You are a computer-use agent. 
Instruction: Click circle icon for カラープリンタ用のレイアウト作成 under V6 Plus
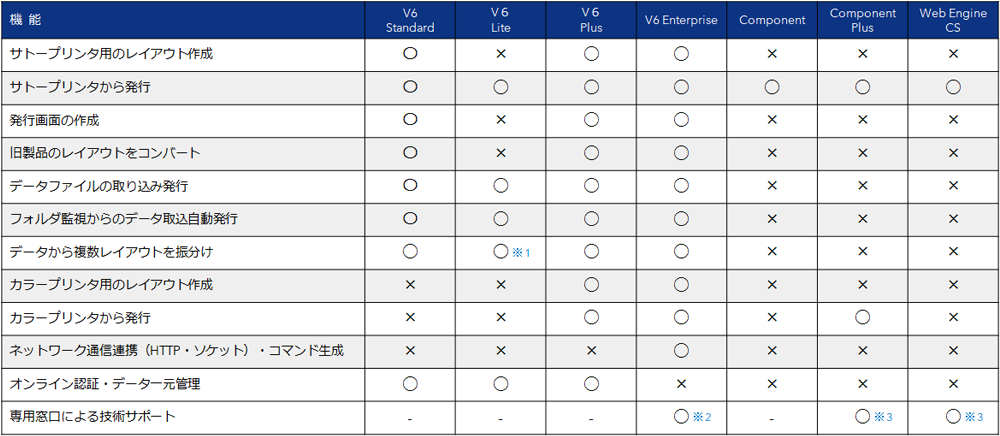pyautogui.click(x=591, y=285)
